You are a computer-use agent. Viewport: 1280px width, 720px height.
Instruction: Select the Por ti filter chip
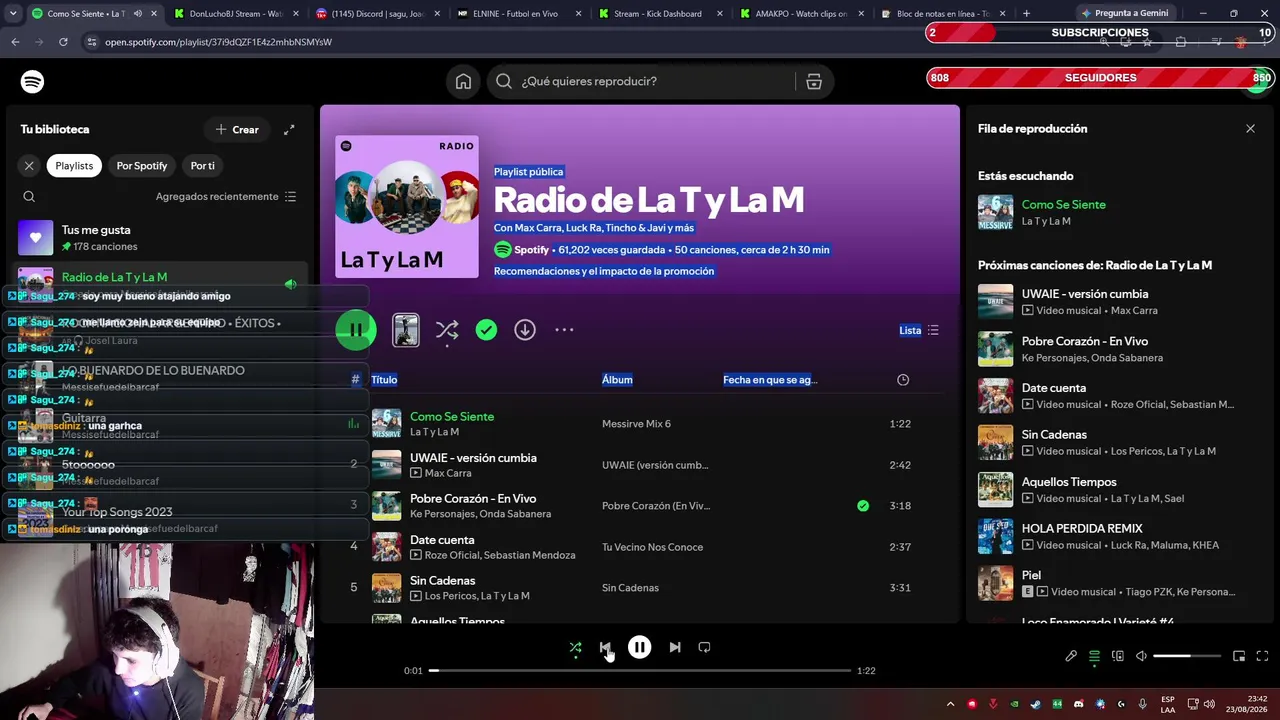tap(202, 166)
